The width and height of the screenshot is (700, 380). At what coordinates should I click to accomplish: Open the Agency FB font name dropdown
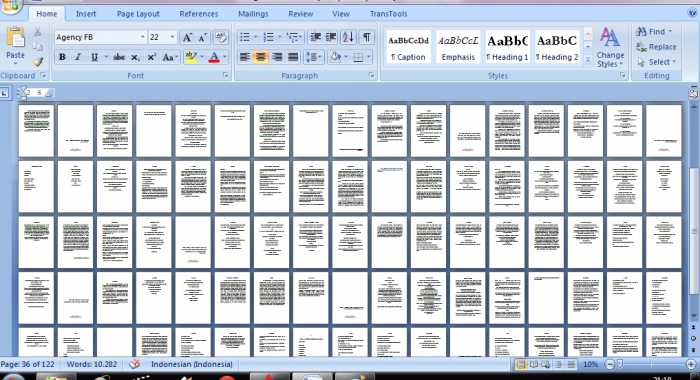pyautogui.click(x=142, y=38)
